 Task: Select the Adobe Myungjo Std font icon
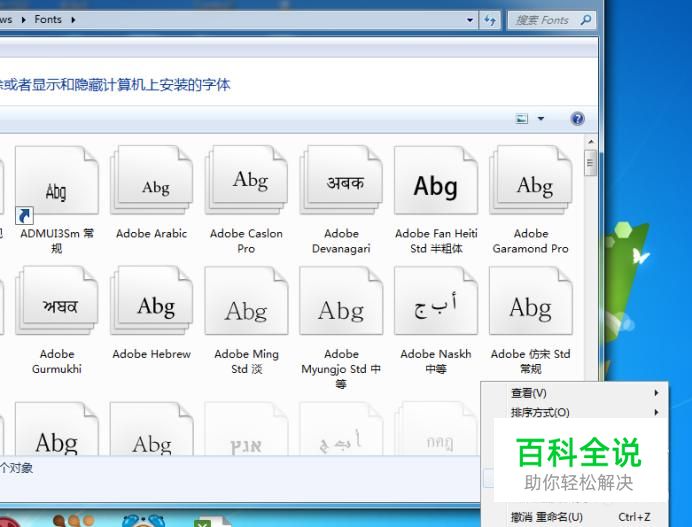[x=341, y=301]
